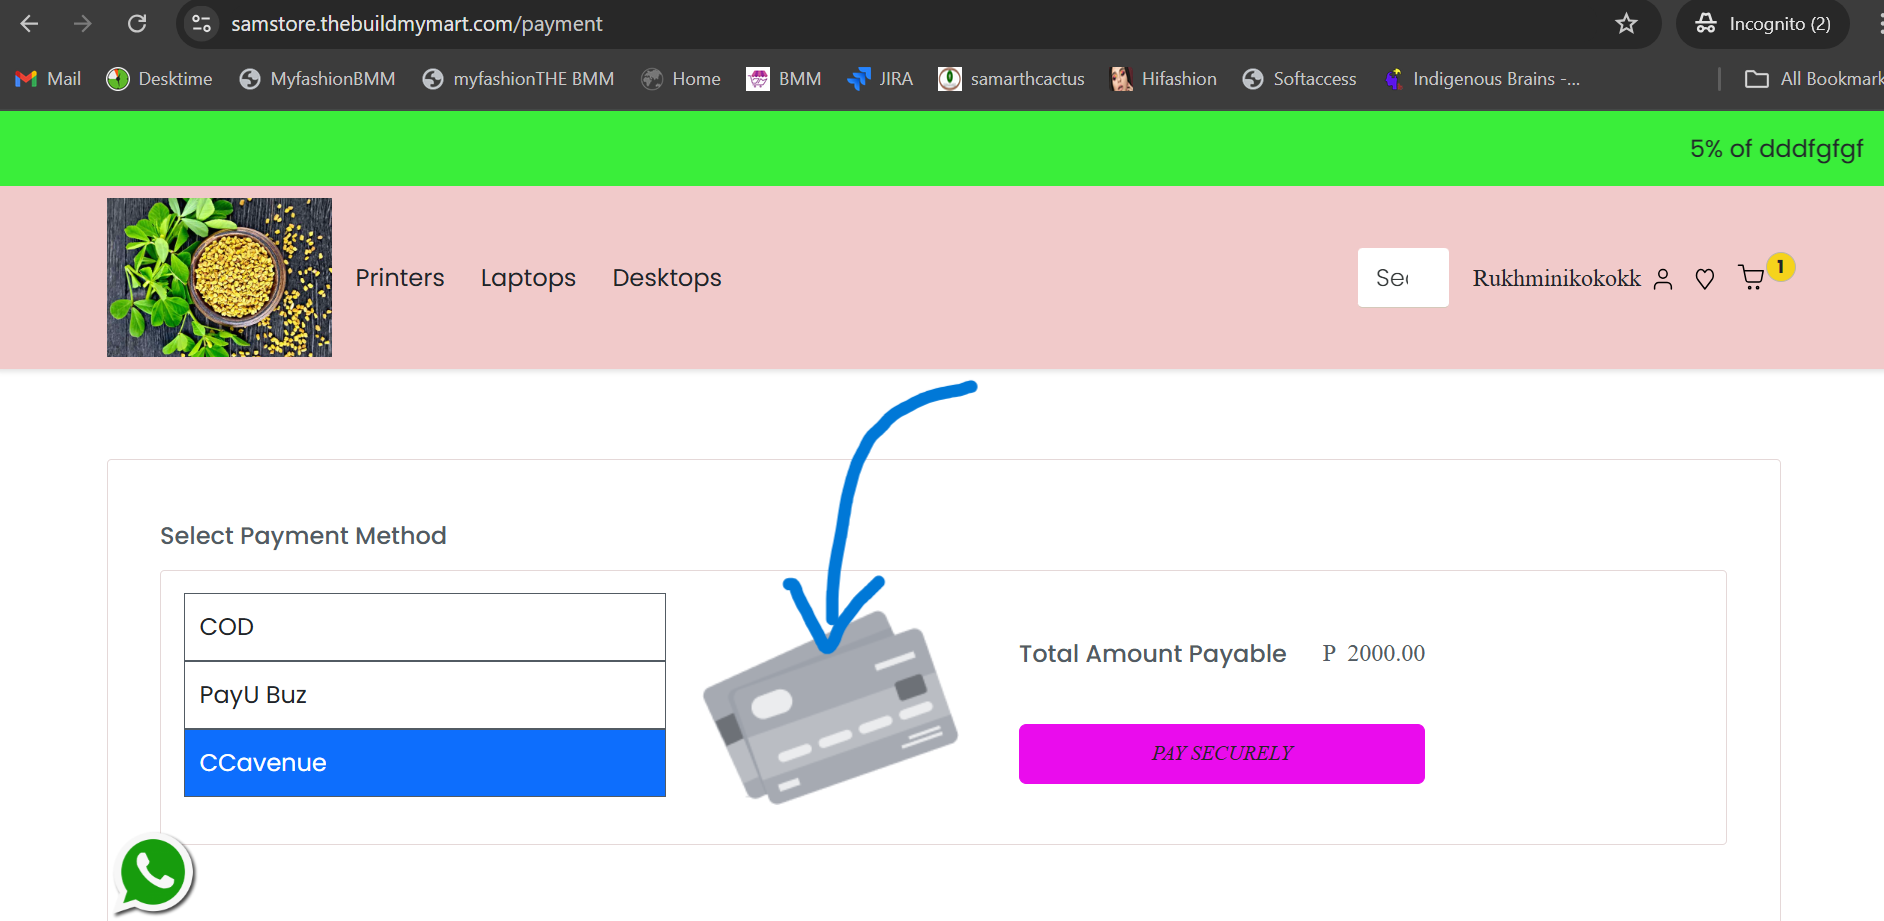Open WhatsApp chat floating icon
1884x921 pixels.
153,873
